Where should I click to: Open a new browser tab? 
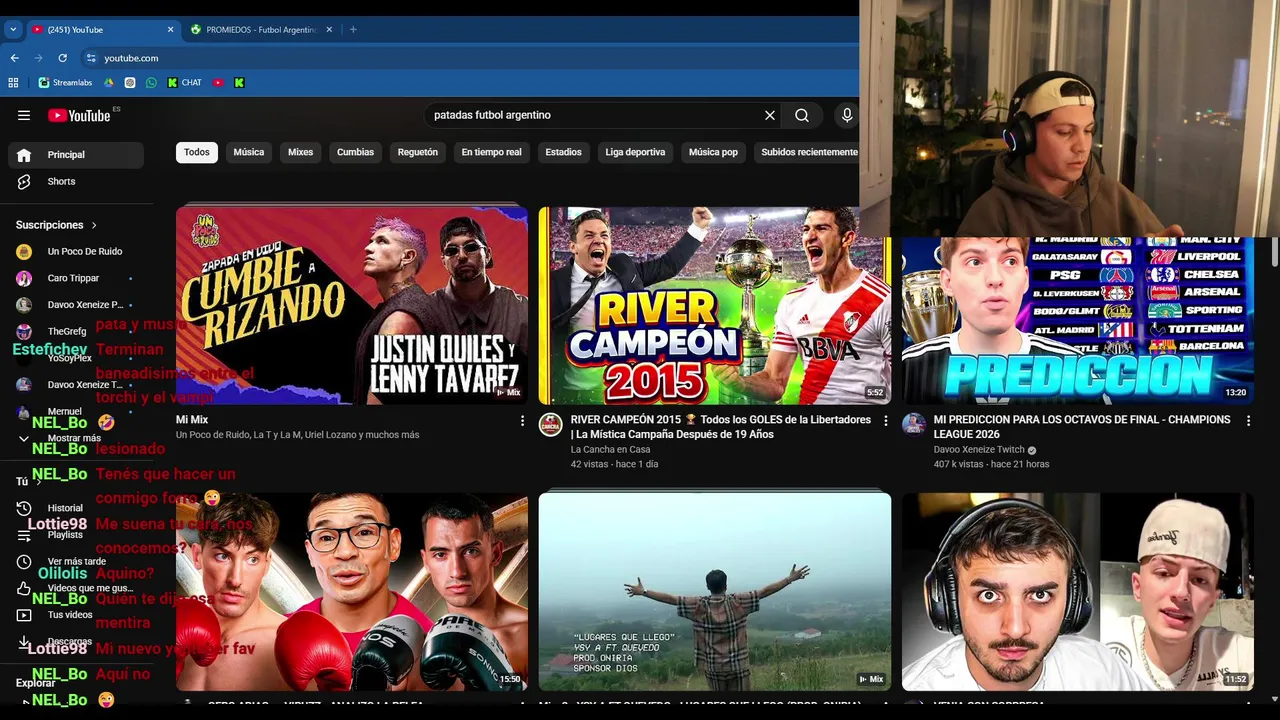pos(353,30)
